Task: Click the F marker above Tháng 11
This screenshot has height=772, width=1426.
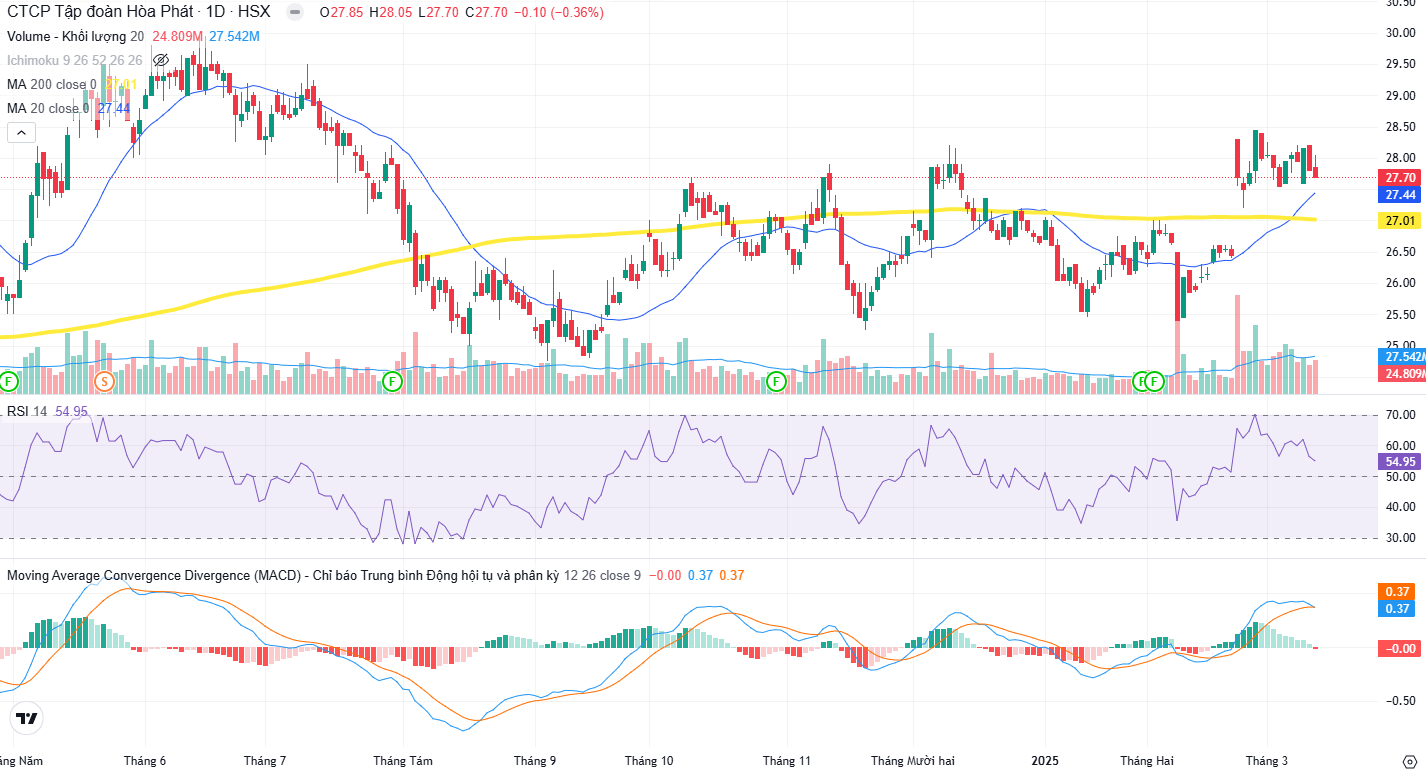Action: (x=777, y=381)
